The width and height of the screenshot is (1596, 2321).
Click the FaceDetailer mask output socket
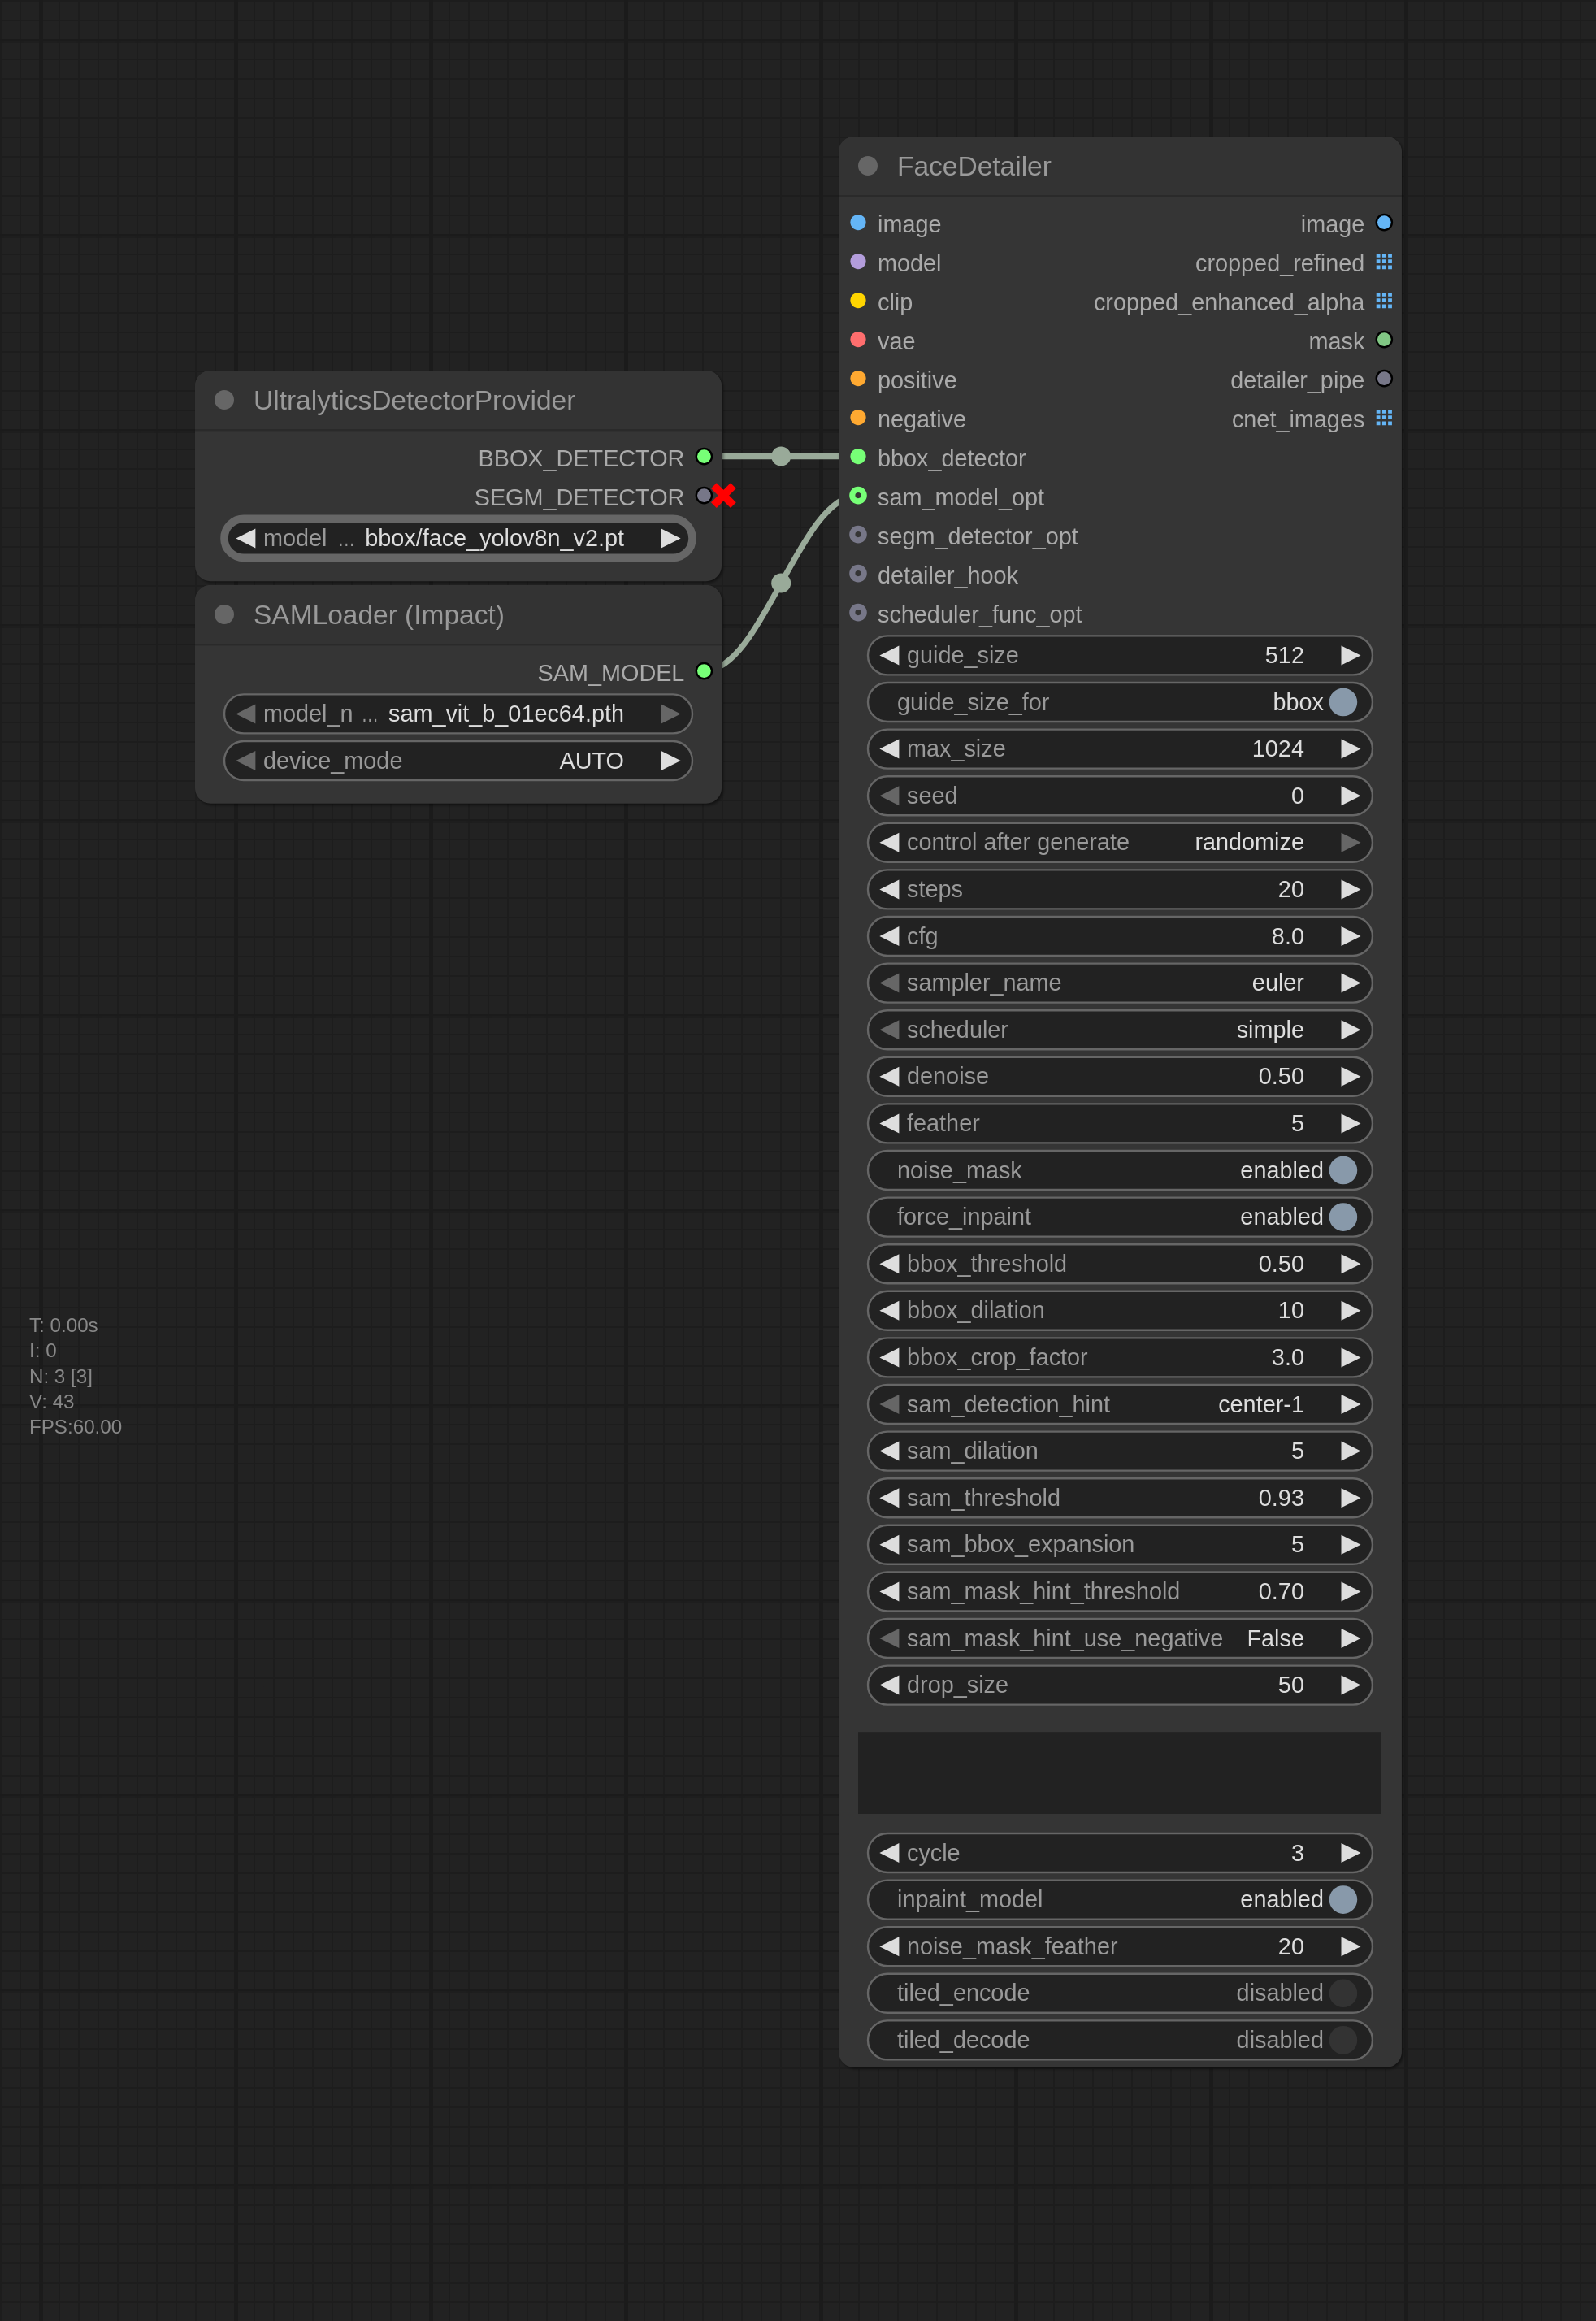(x=1383, y=340)
